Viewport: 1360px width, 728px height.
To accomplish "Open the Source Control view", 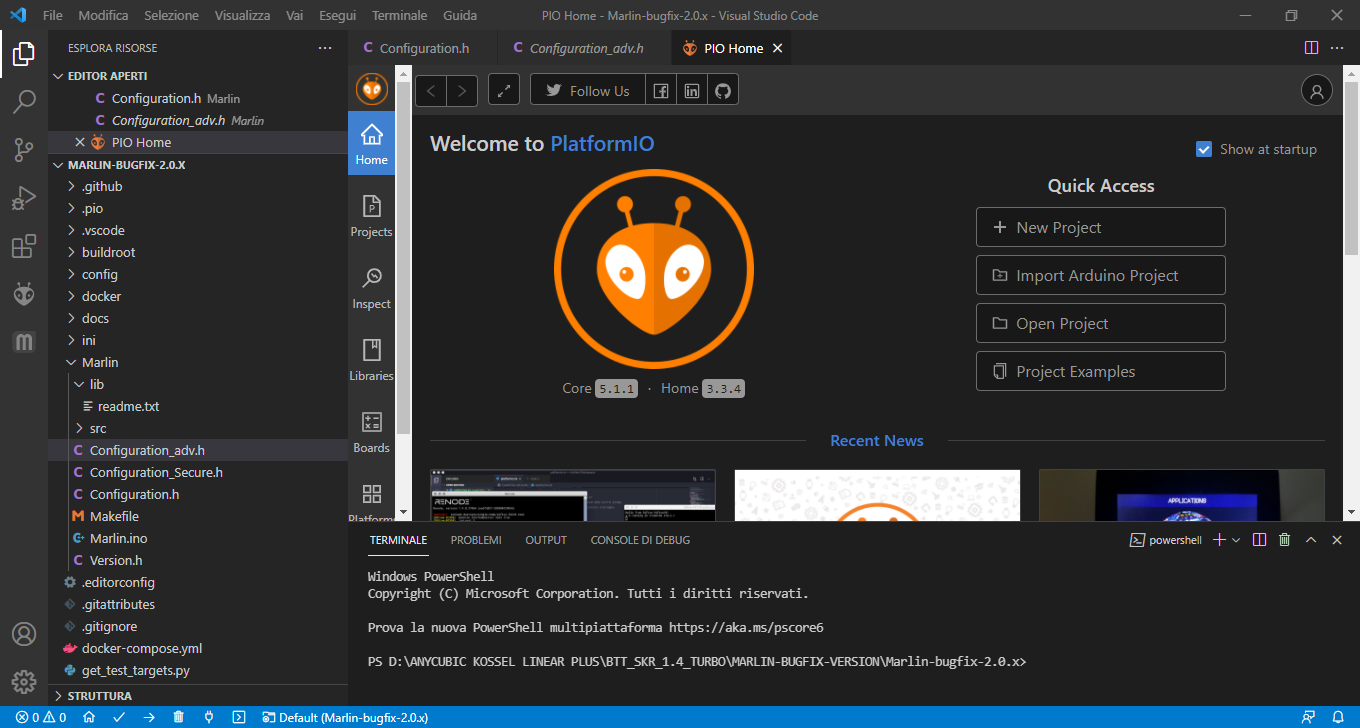I will (x=24, y=150).
